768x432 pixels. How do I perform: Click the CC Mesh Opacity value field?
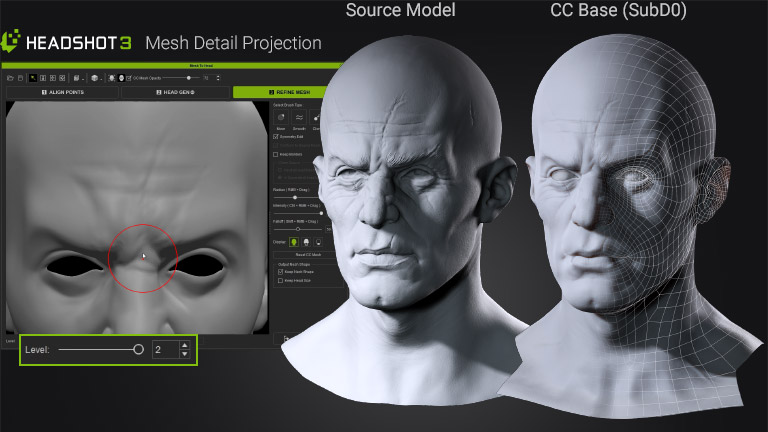208,78
